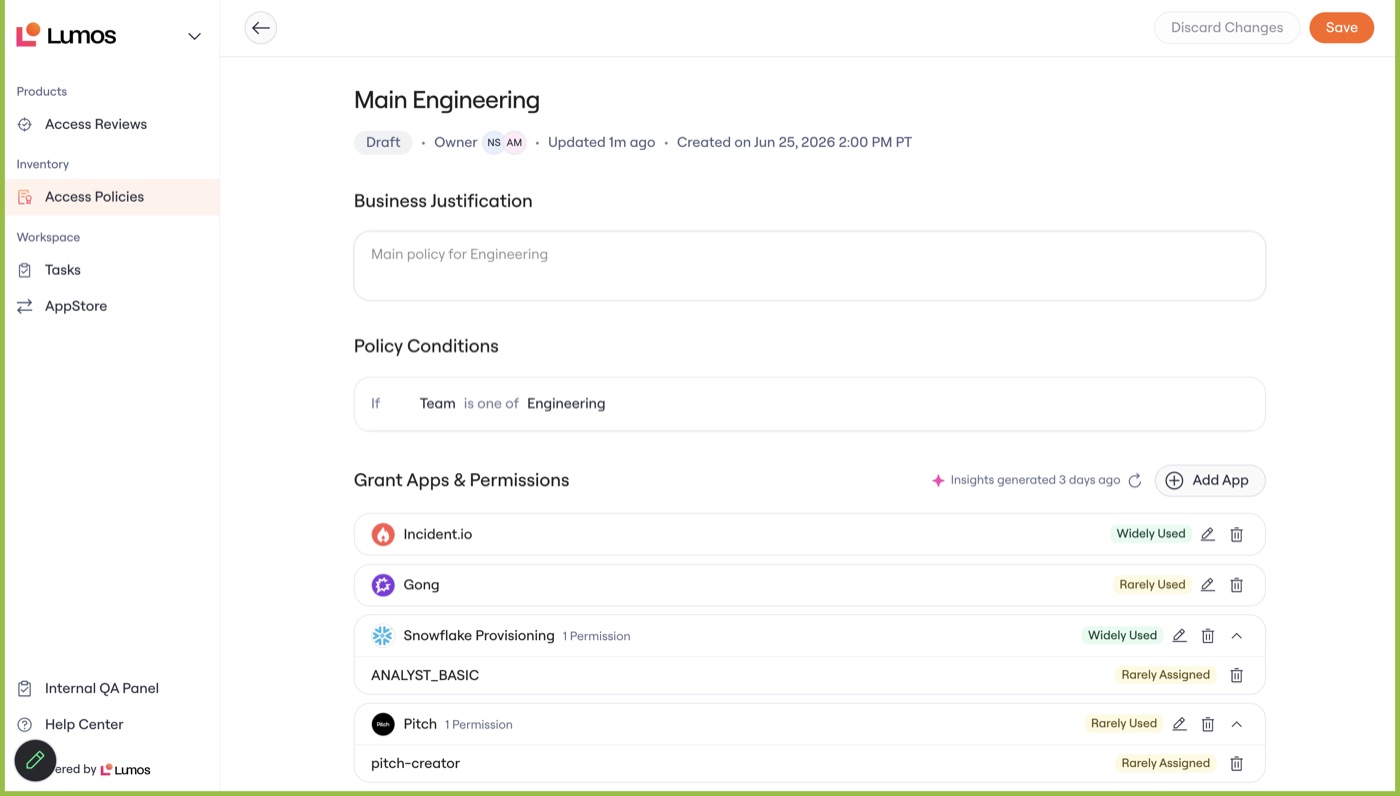Click Rarely Assigned badge for pitch-creator
Screen dimensions: 1400x796
1166,763
